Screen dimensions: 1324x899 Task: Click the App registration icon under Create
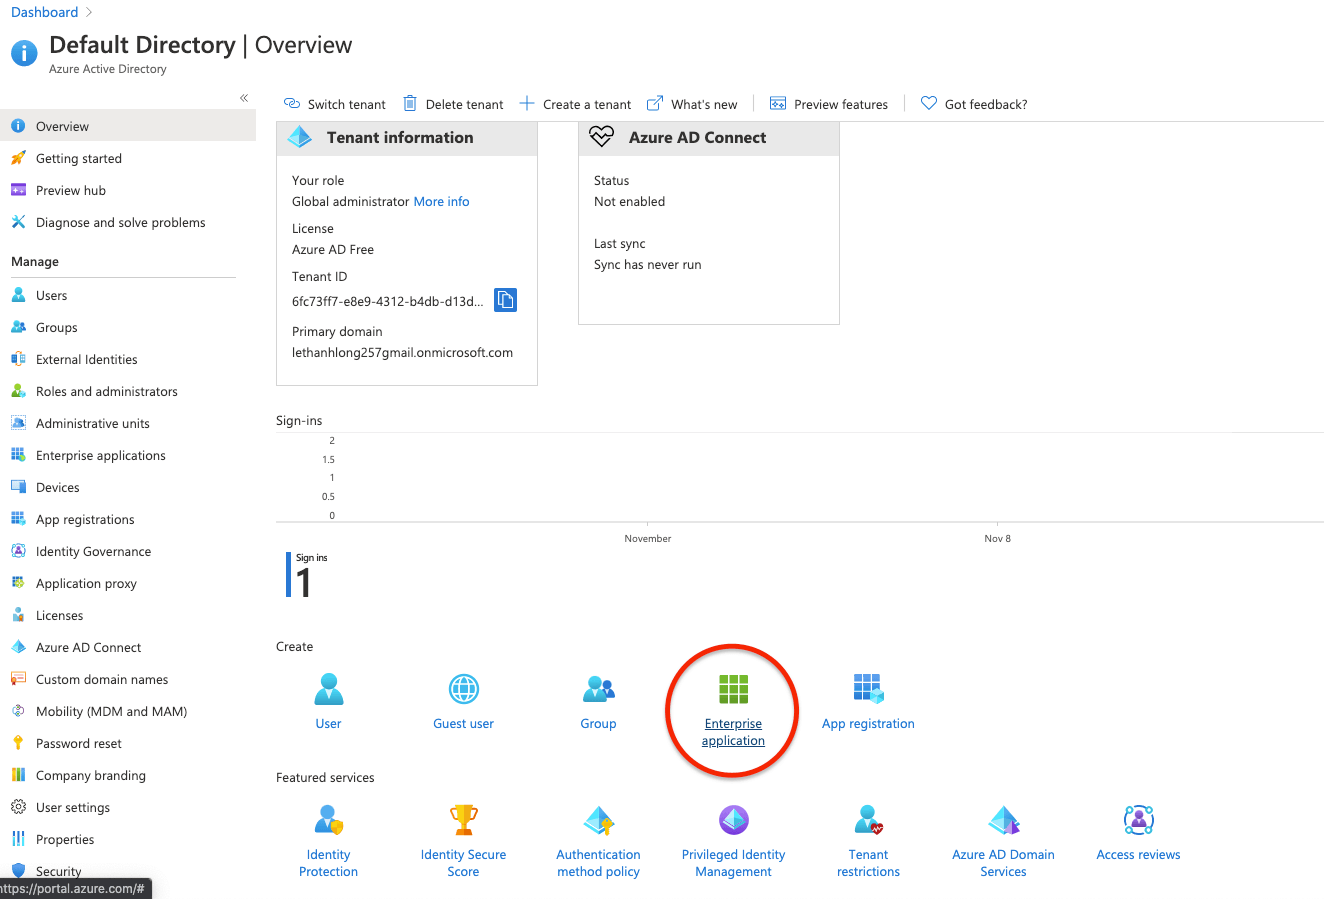(x=869, y=689)
